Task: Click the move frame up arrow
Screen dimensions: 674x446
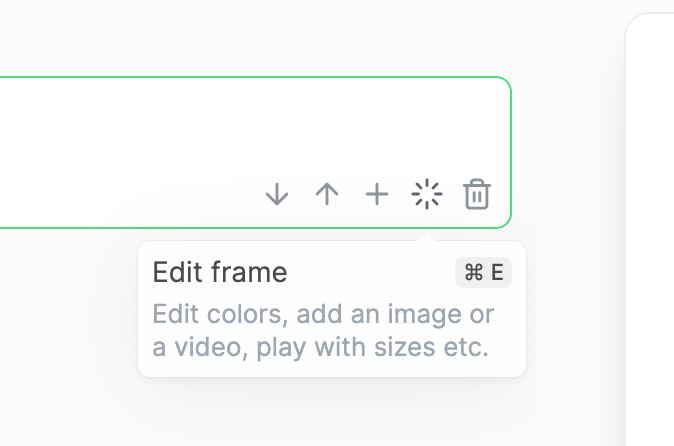Action: click(x=327, y=194)
